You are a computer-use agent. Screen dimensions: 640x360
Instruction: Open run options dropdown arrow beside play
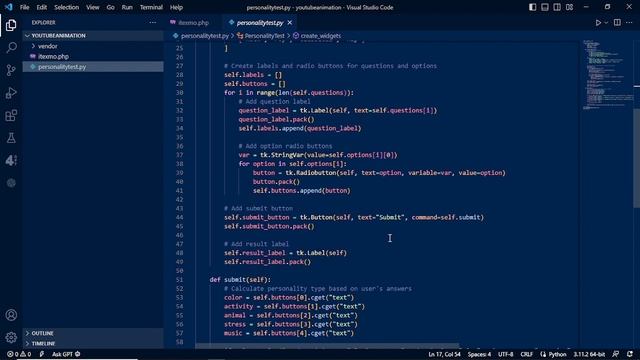[606, 23]
